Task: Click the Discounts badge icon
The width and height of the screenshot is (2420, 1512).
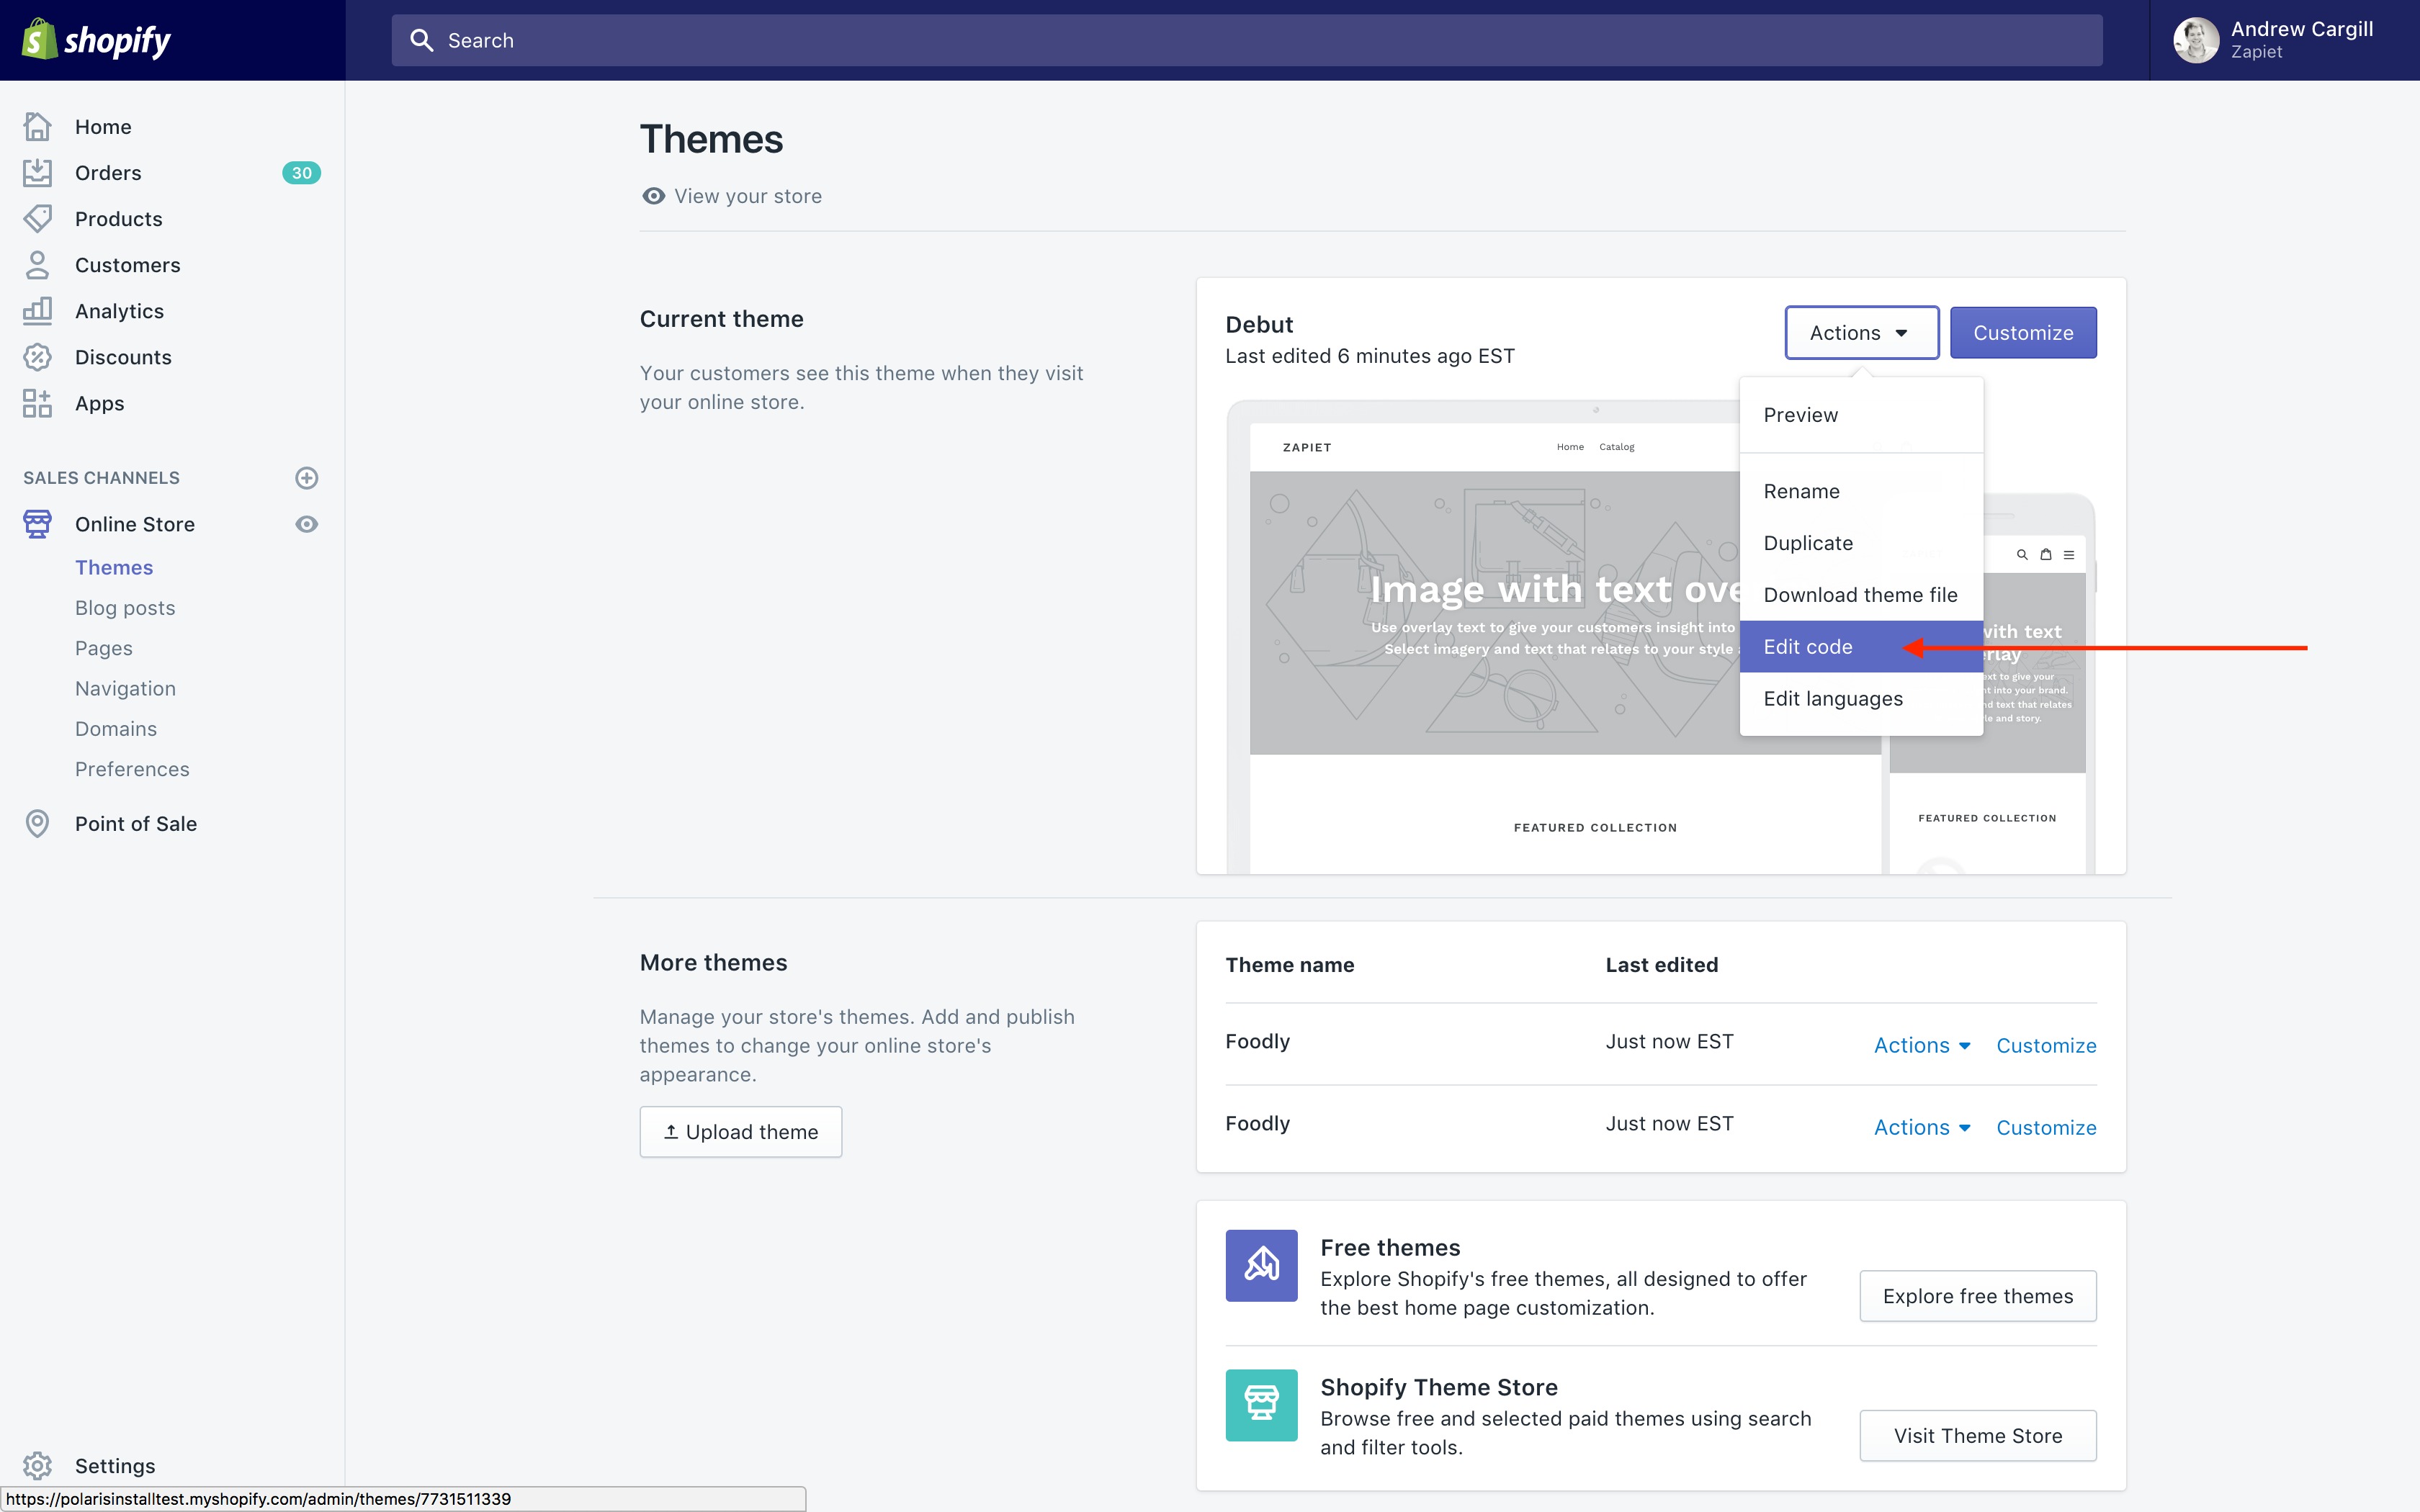Action: [37, 357]
